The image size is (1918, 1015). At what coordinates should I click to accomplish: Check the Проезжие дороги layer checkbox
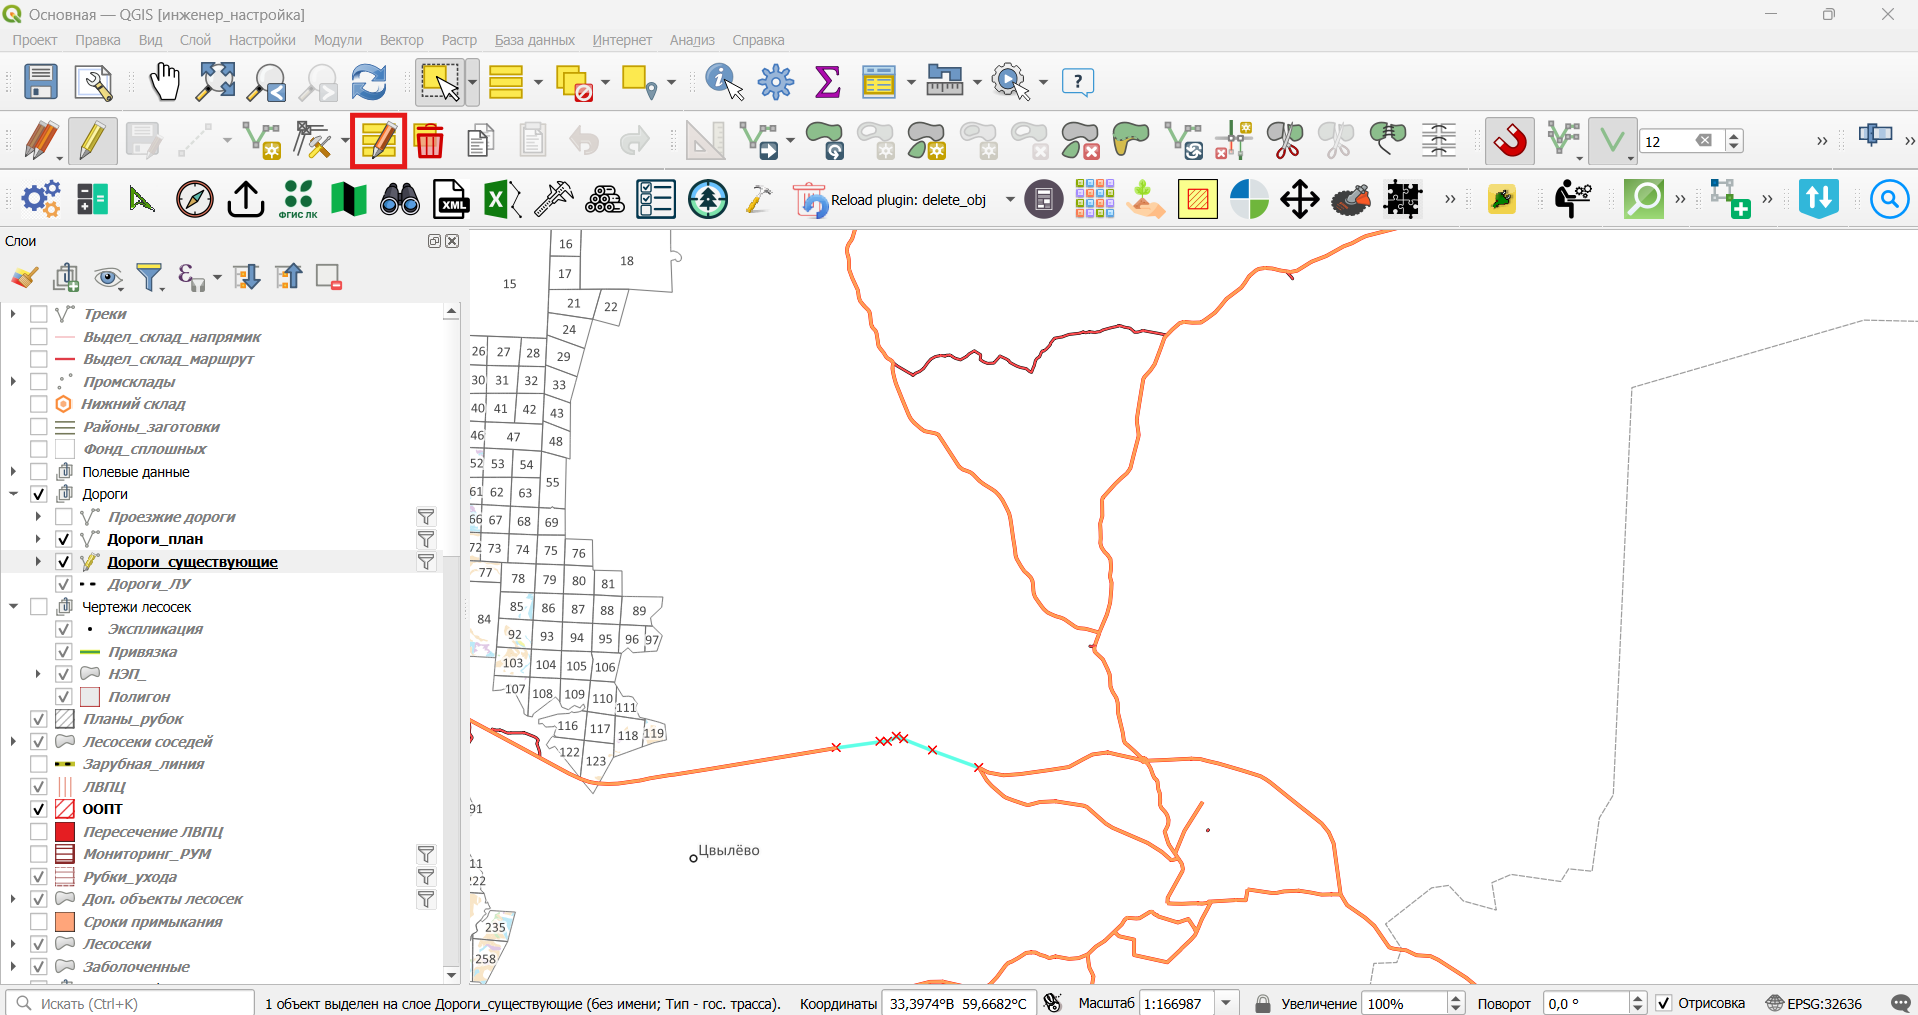point(64,517)
